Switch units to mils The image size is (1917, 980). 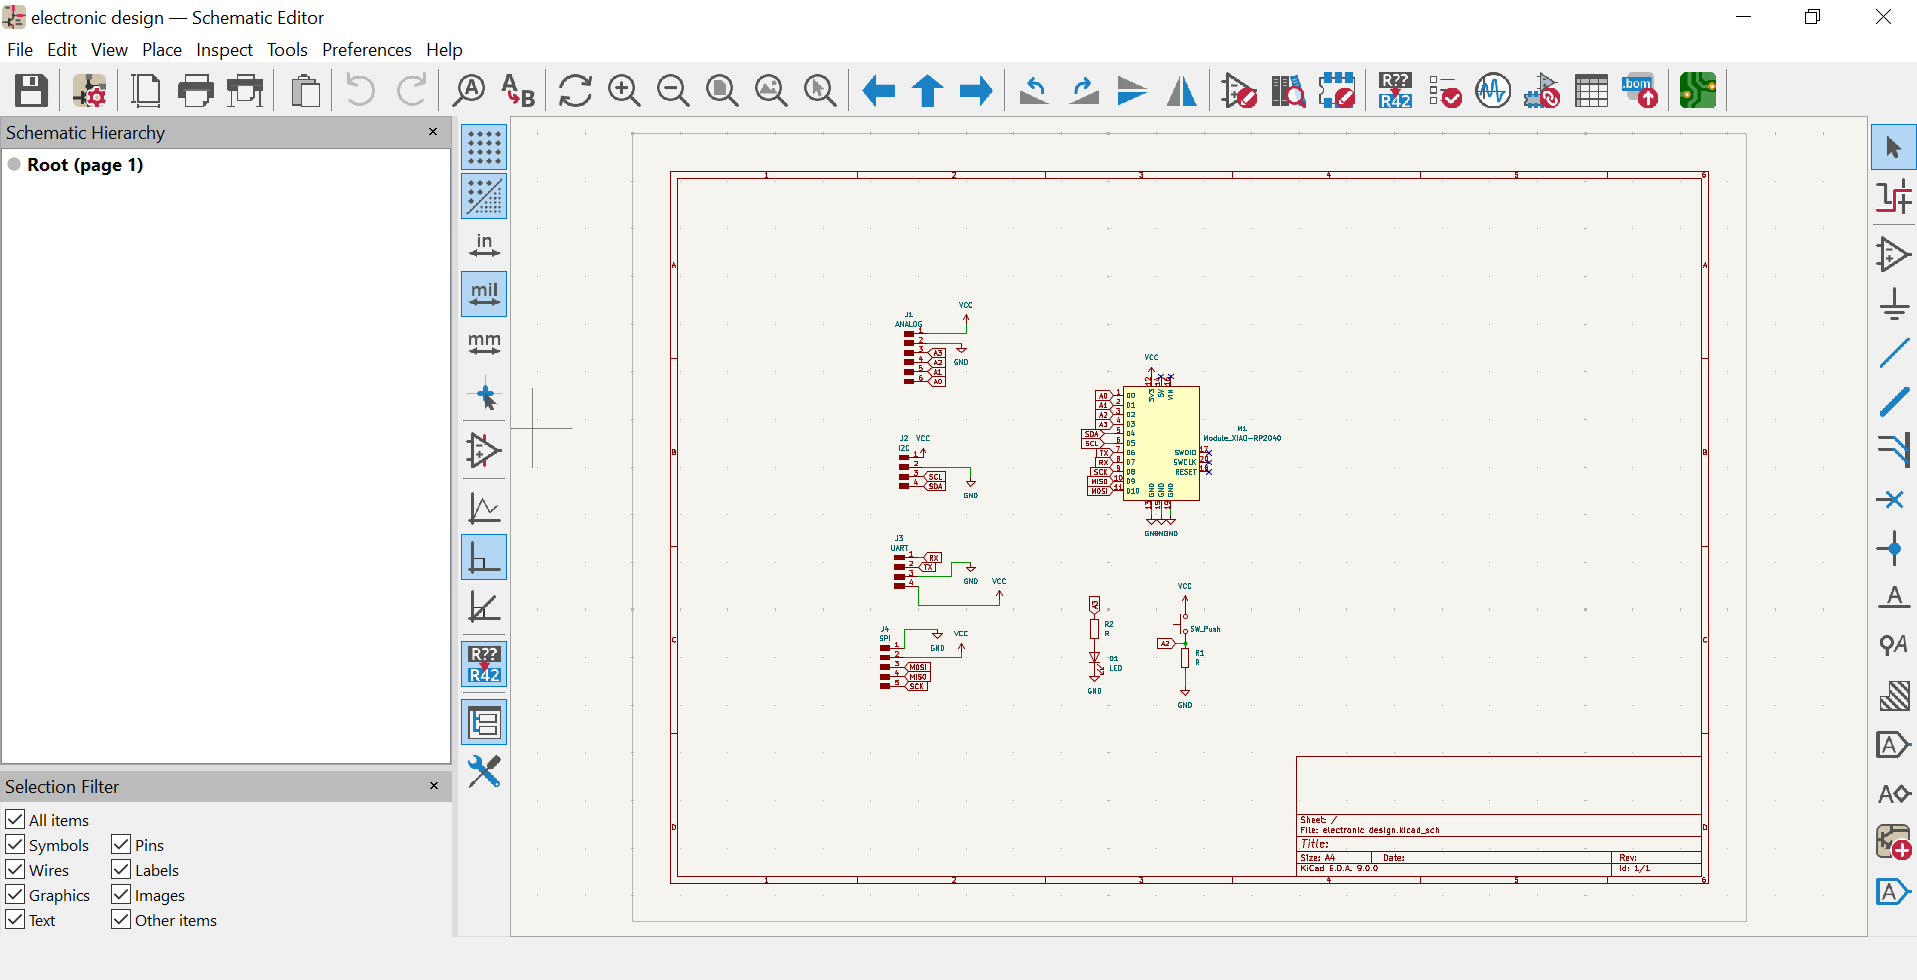click(484, 294)
